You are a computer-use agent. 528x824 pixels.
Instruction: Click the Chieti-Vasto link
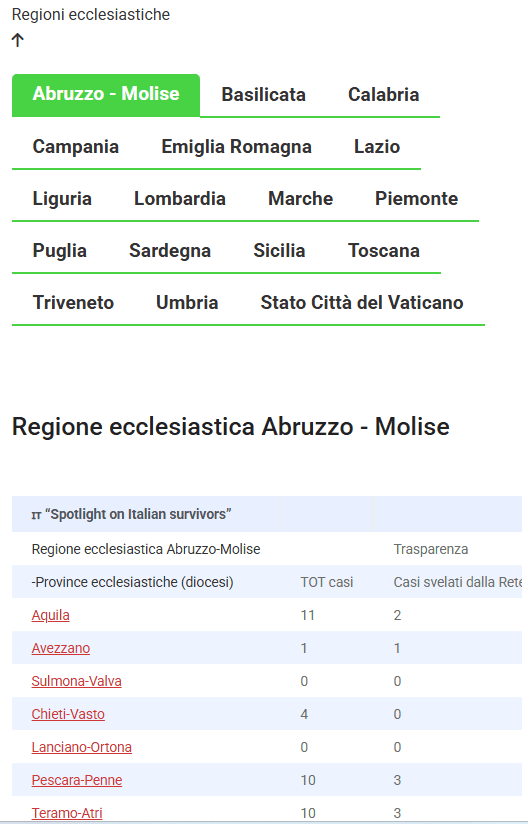(x=68, y=715)
